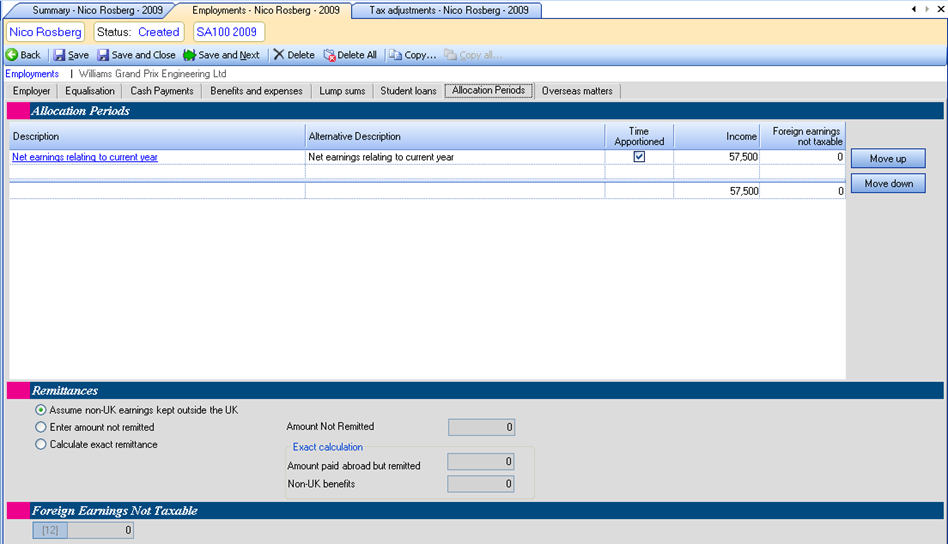The width and height of the screenshot is (948, 544).
Task: Open the Overseas matters tab
Action: 577,91
